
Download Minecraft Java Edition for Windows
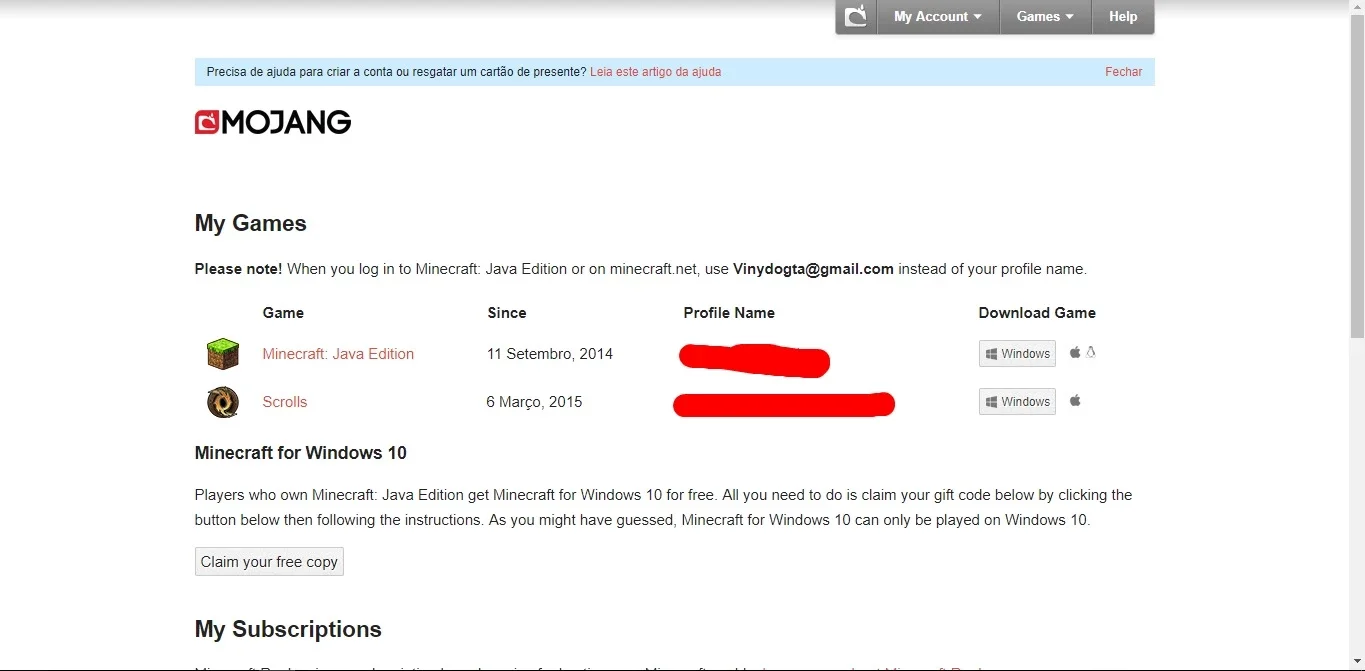click(1017, 353)
